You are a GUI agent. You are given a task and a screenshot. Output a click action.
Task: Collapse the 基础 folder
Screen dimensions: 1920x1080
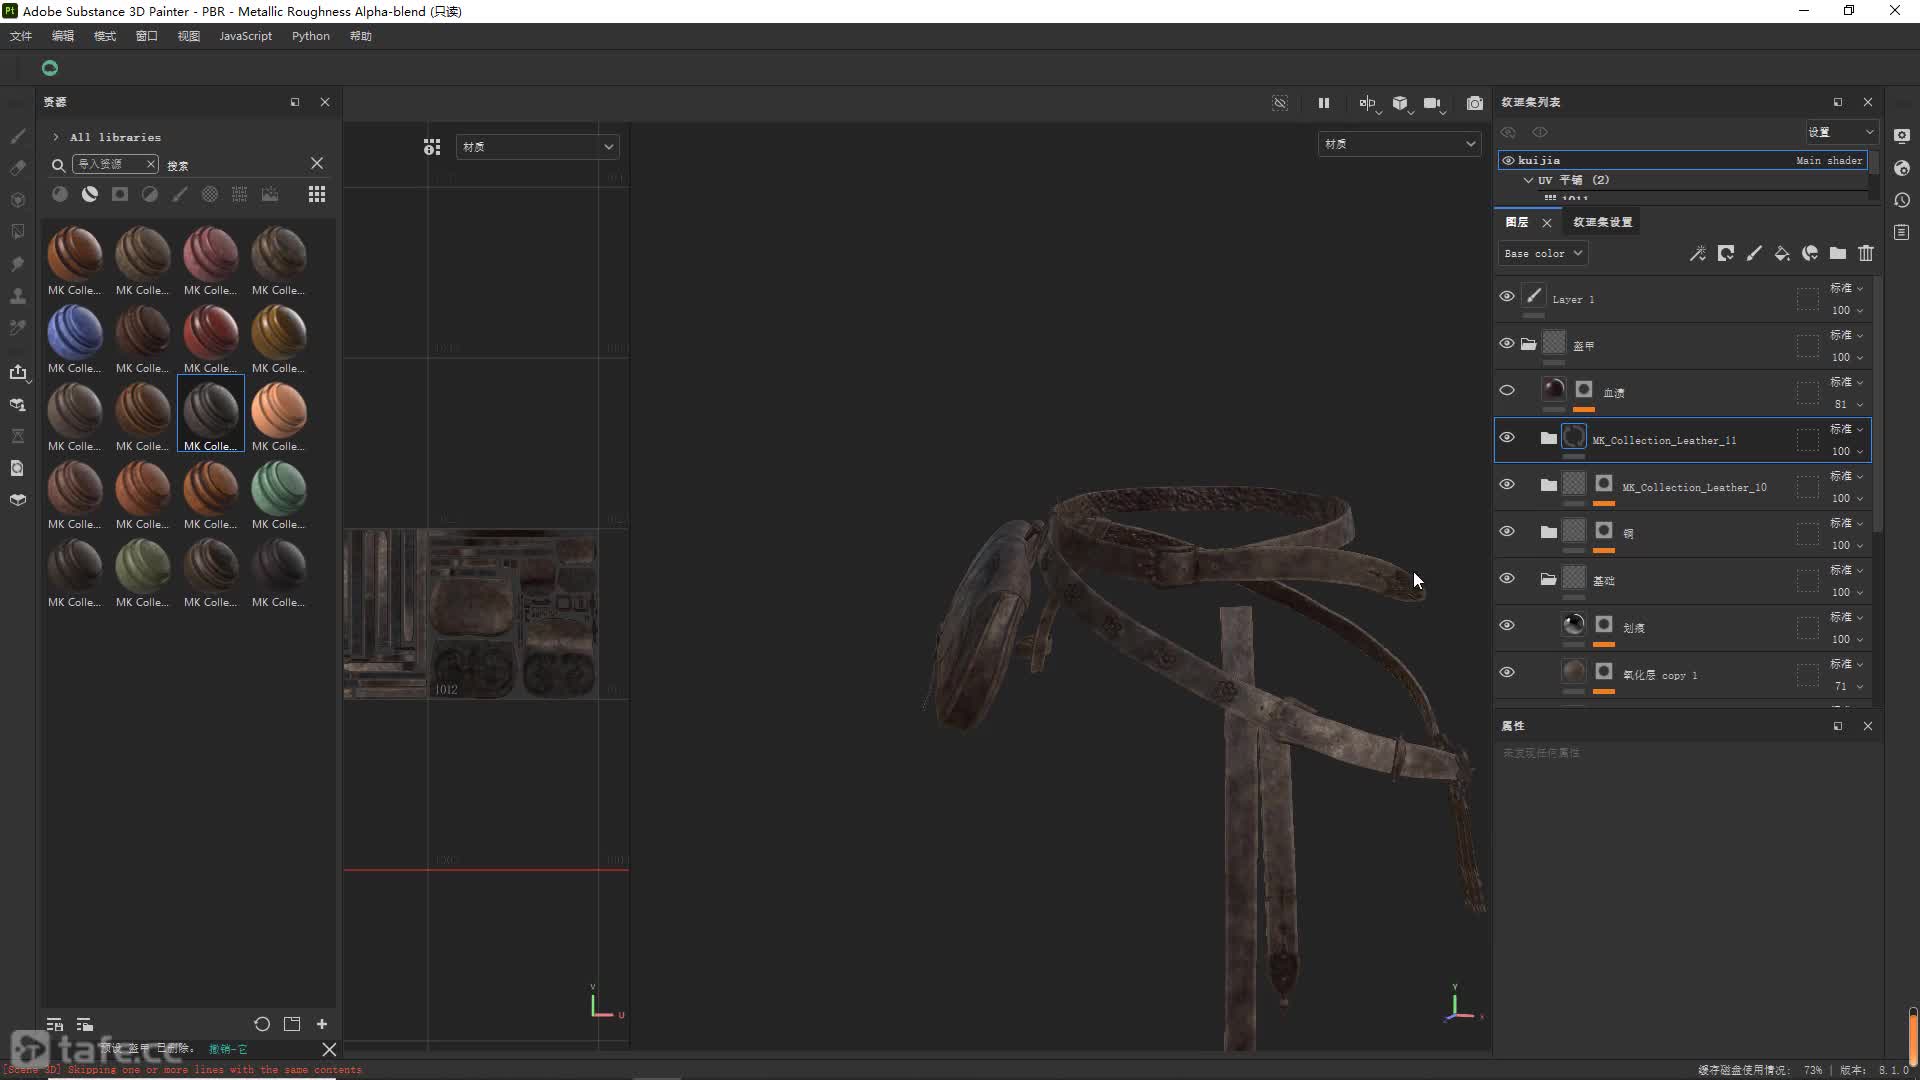coord(1548,579)
